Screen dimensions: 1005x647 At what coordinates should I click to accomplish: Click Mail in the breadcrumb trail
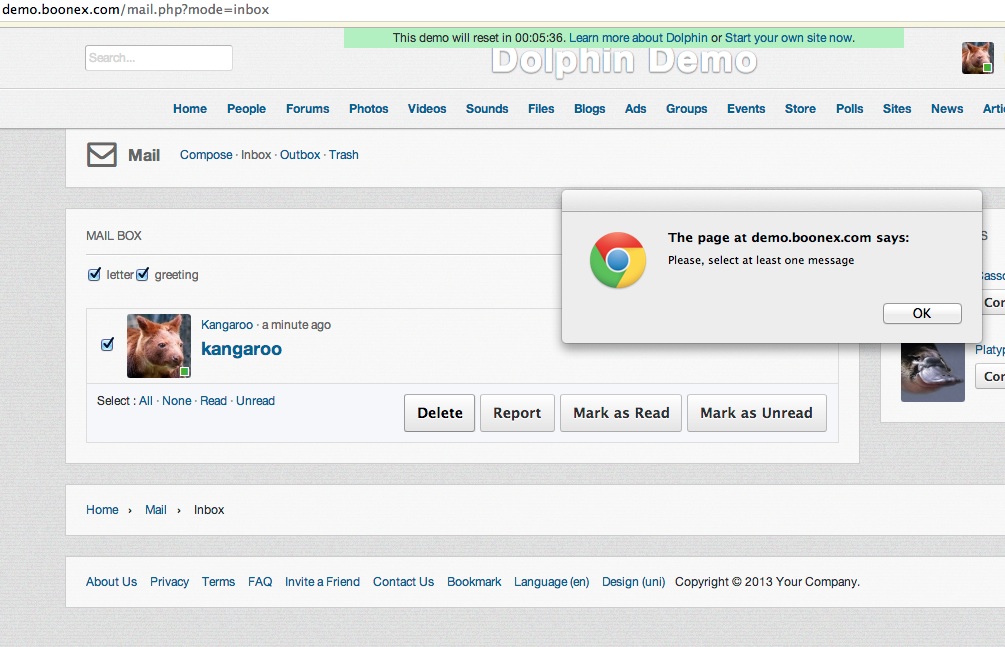point(156,510)
